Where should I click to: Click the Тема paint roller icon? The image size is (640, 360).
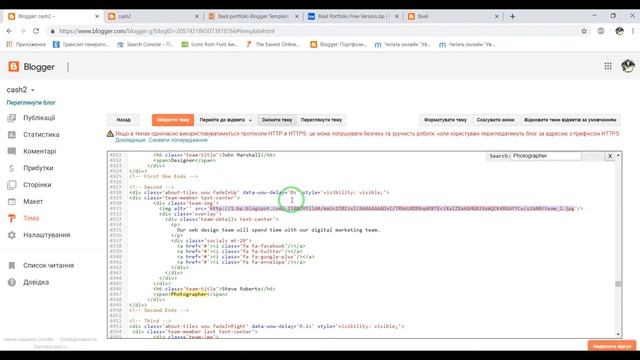12,218
